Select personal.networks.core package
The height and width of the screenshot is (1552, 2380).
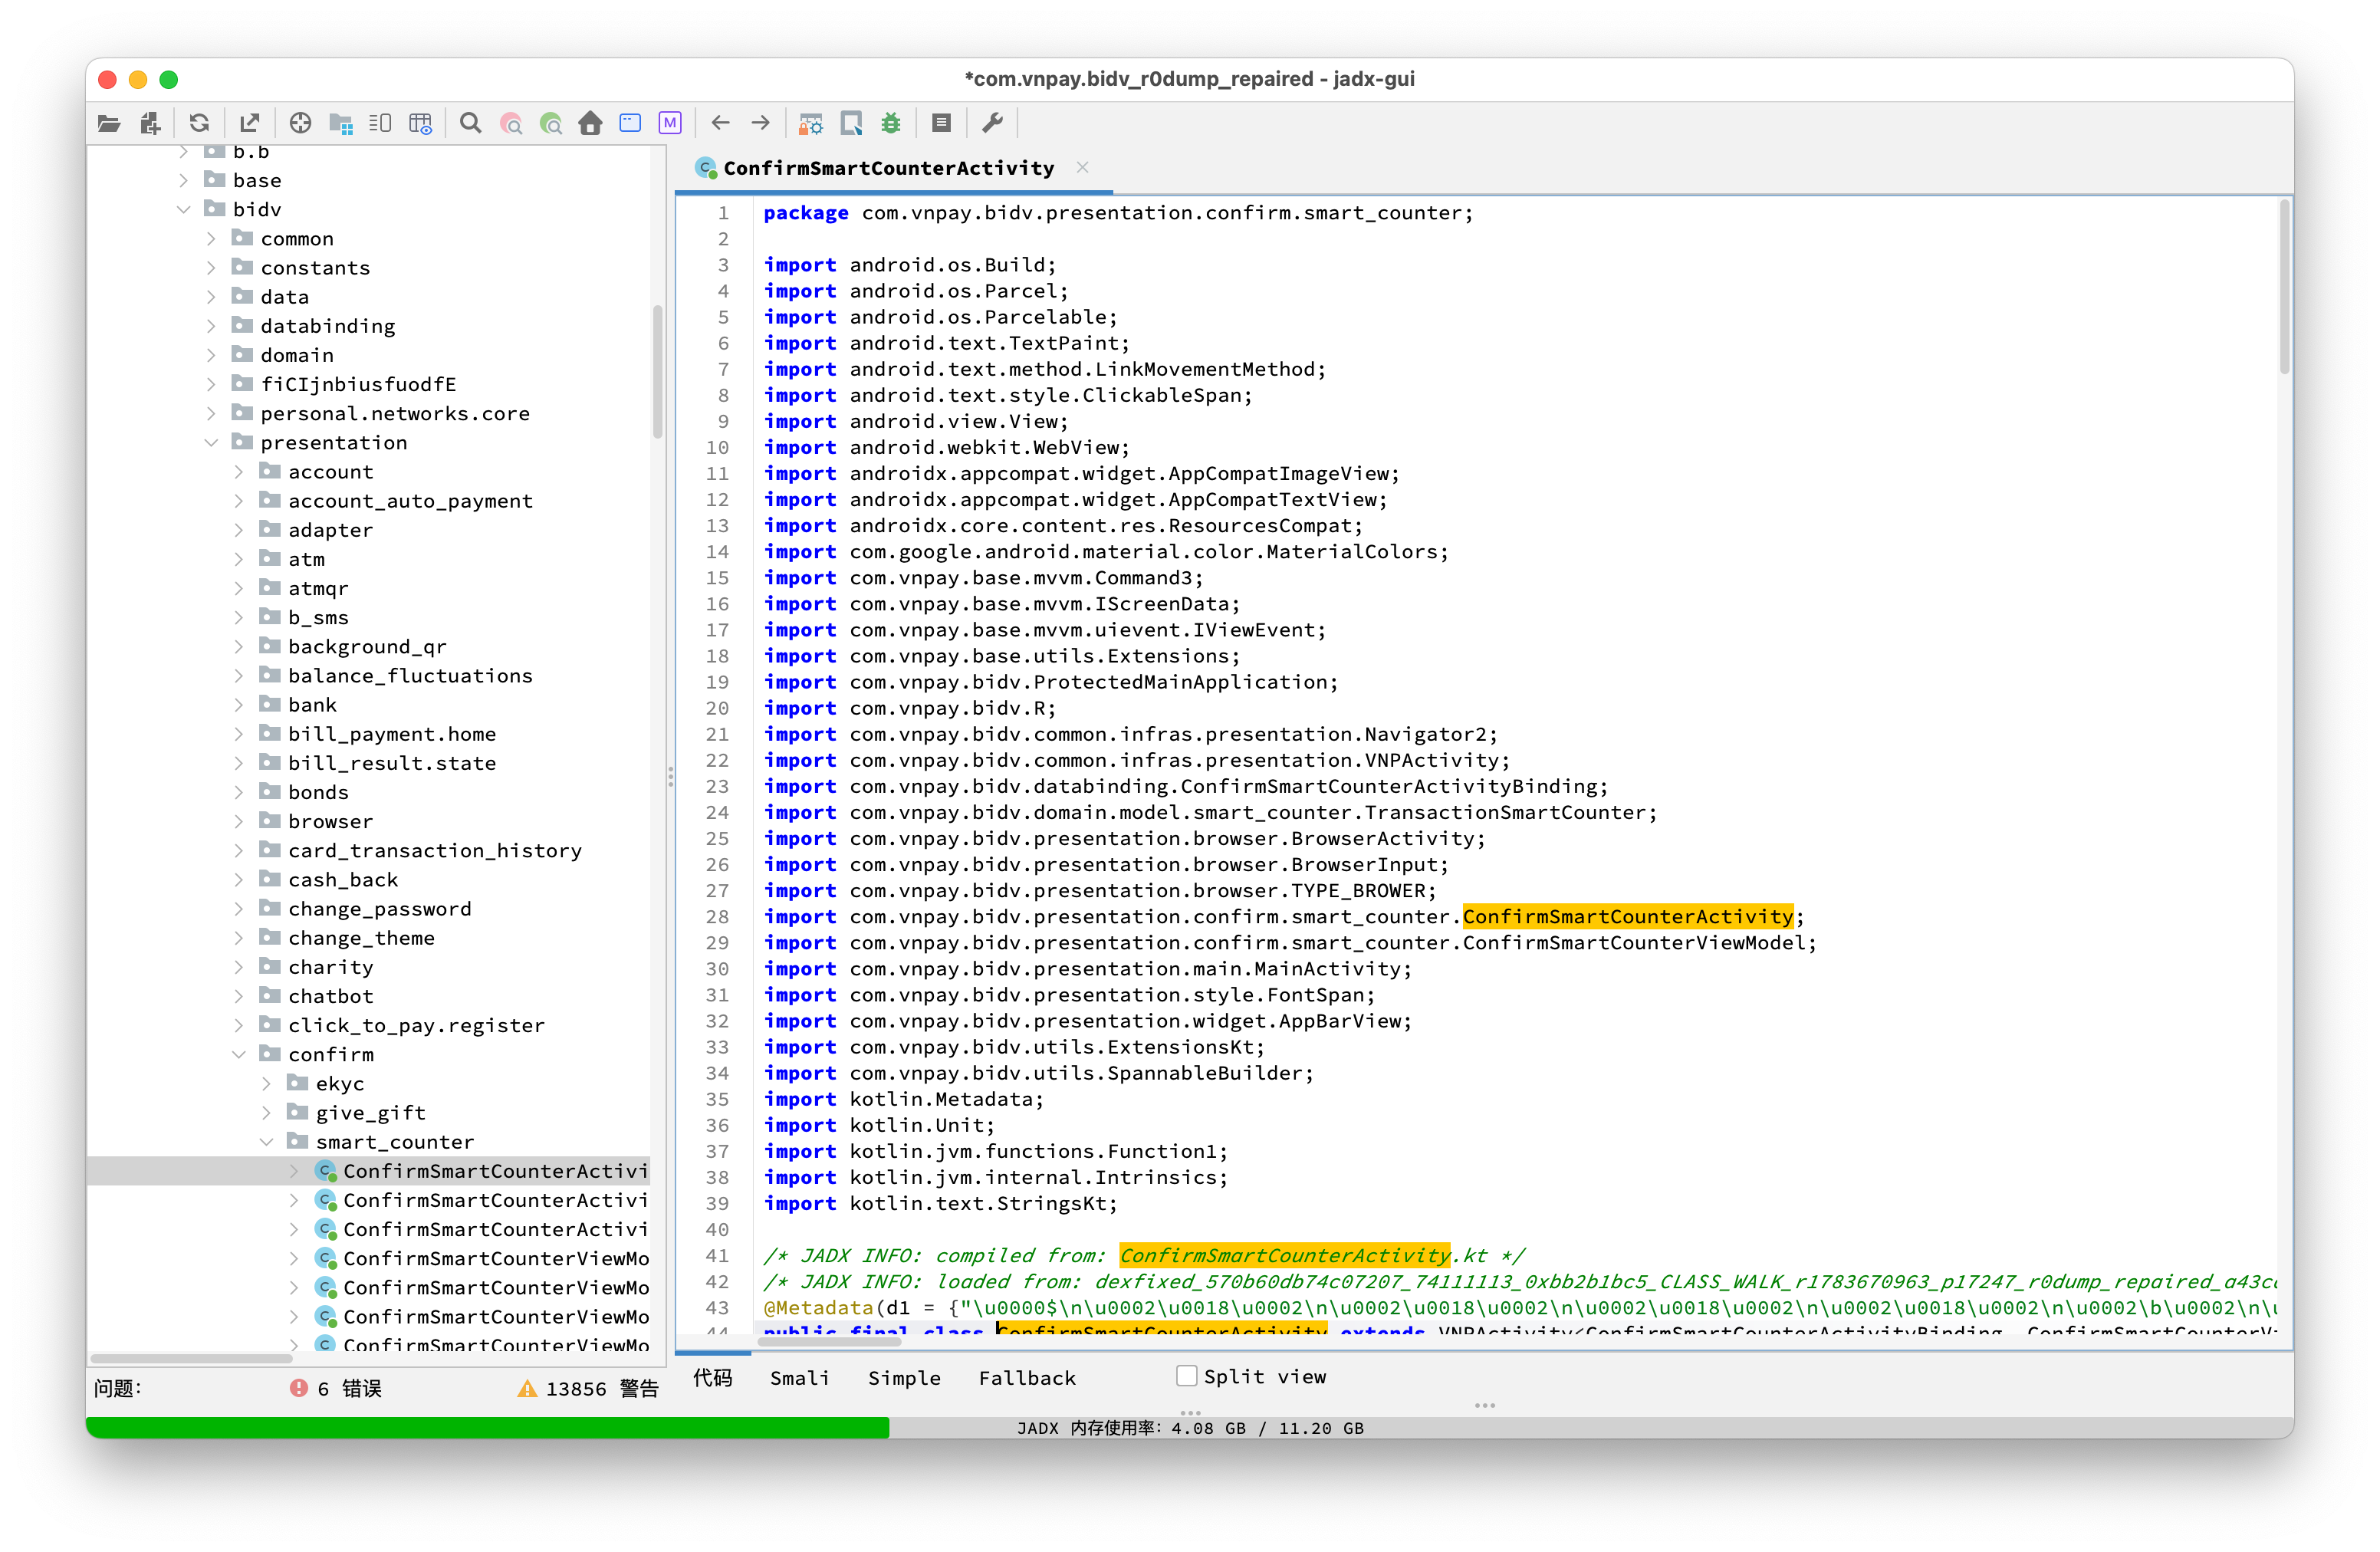pos(395,413)
